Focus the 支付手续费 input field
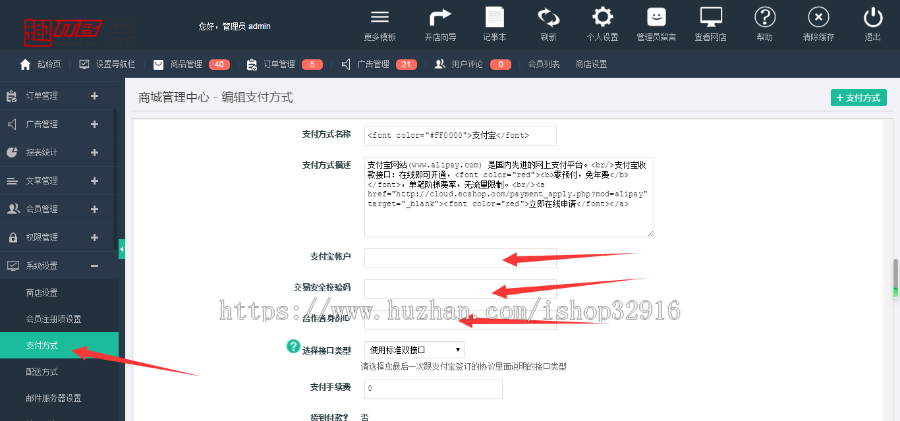900x421 pixels. click(433, 389)
